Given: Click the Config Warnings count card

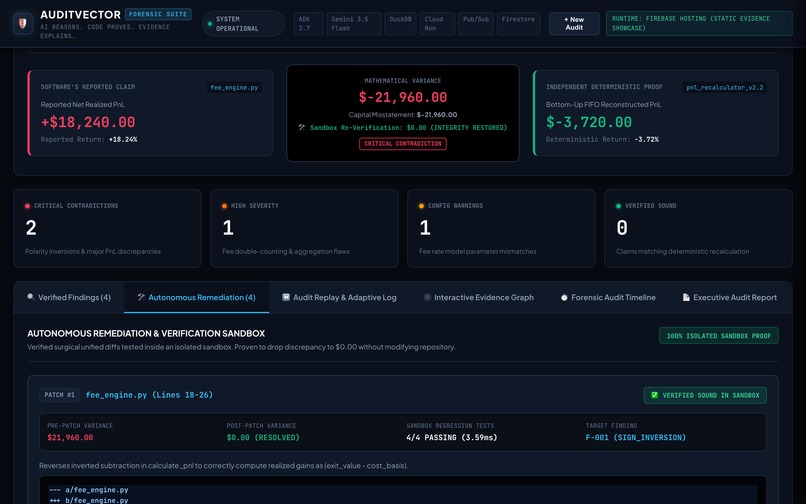Looking at the screenshot, I should click(501, 228).
